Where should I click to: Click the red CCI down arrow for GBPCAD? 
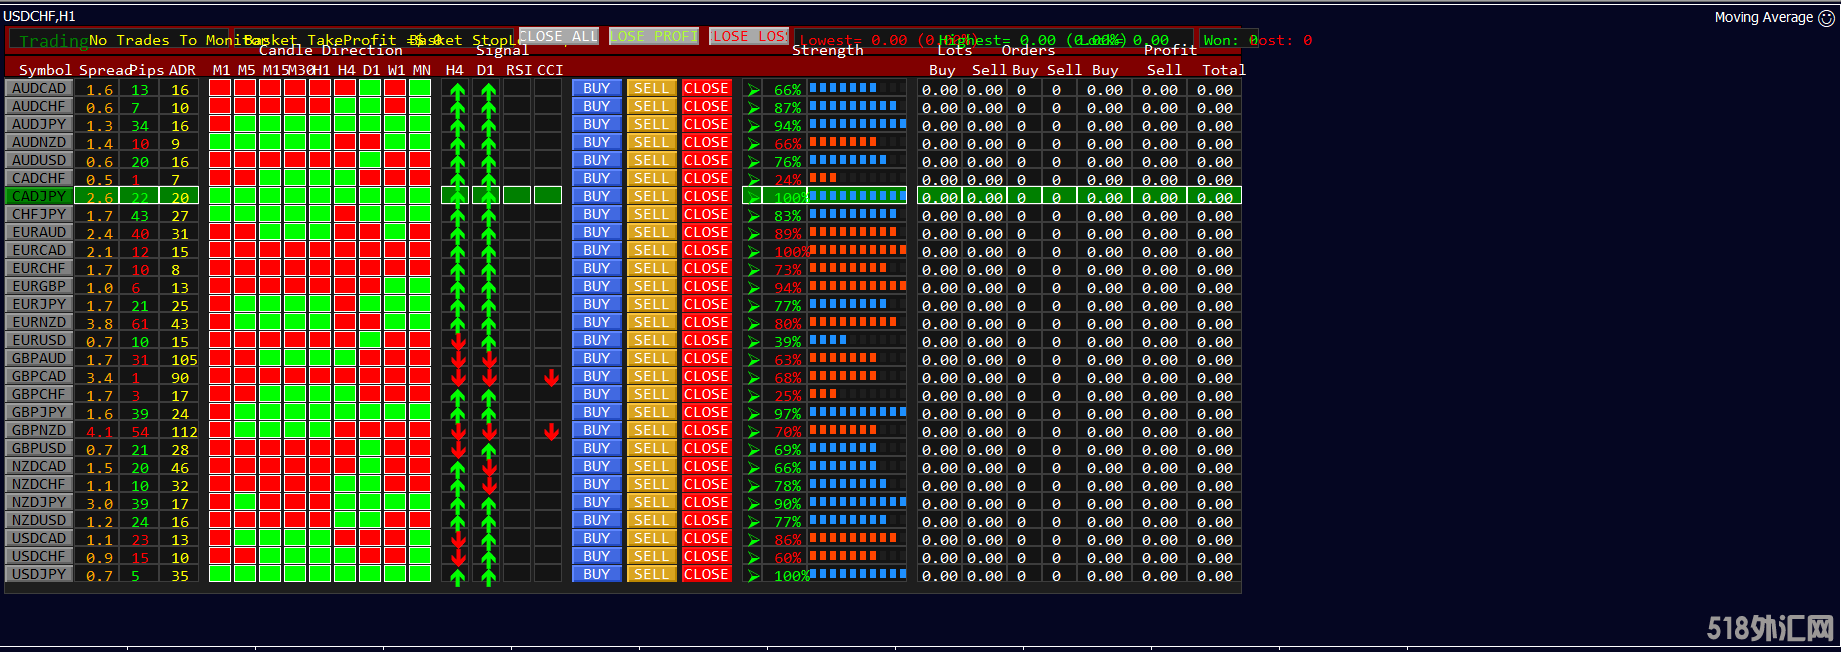551,378
